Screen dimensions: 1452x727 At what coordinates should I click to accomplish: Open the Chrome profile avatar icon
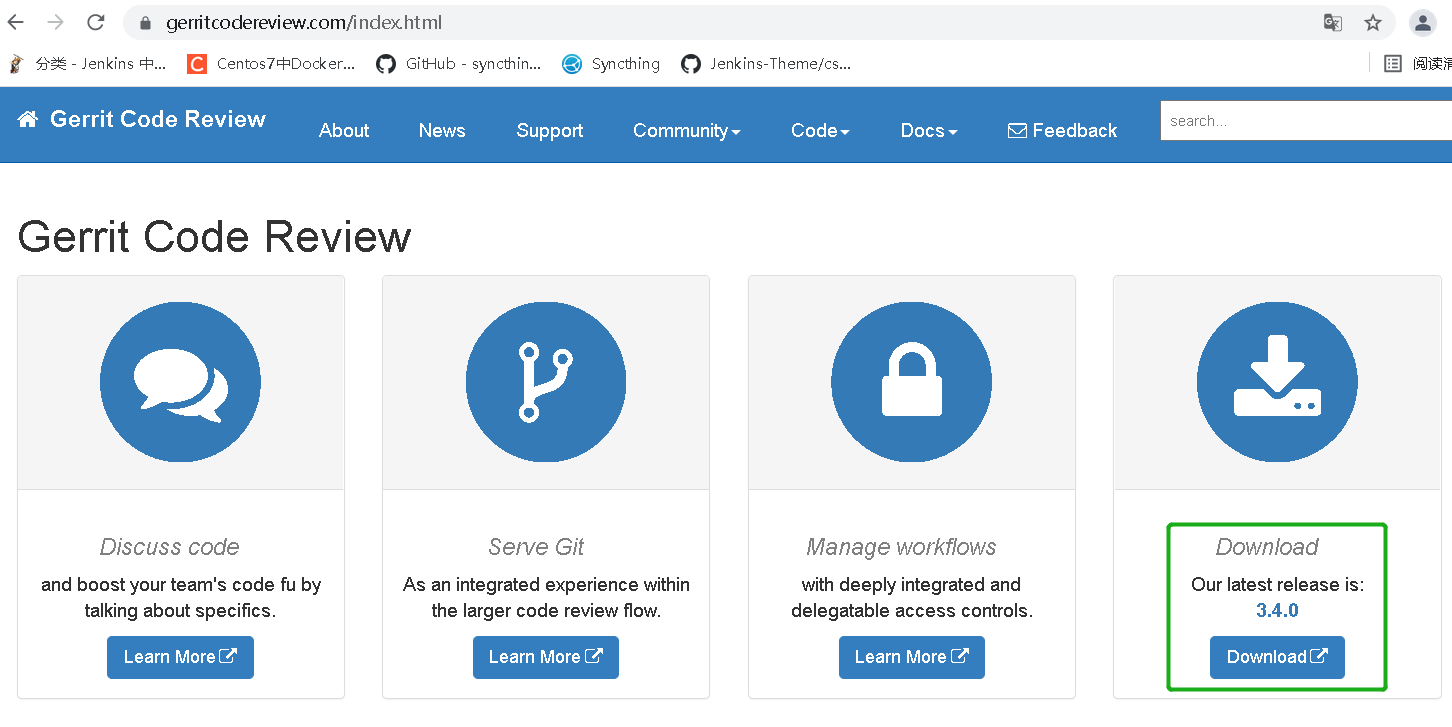(1422, 22)
